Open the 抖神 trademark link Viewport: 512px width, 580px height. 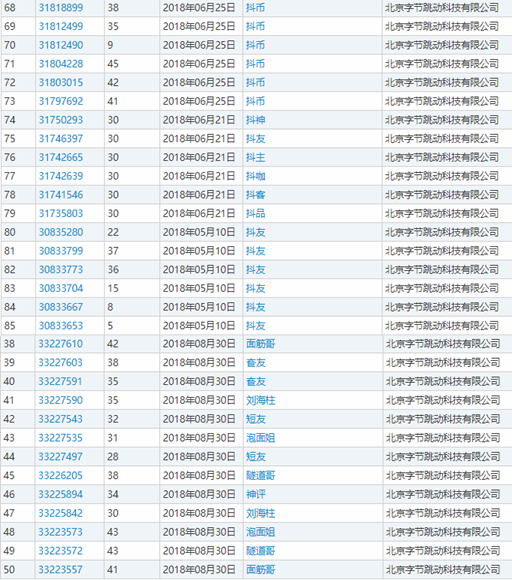point(255,120)
